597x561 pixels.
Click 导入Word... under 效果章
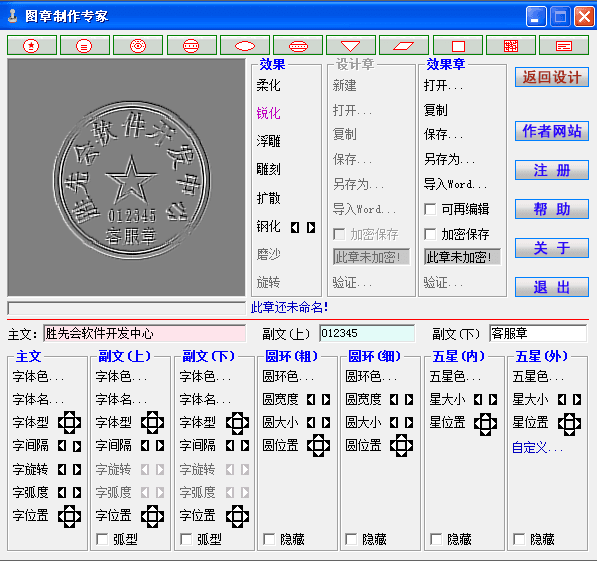click(x=455, y=184)
